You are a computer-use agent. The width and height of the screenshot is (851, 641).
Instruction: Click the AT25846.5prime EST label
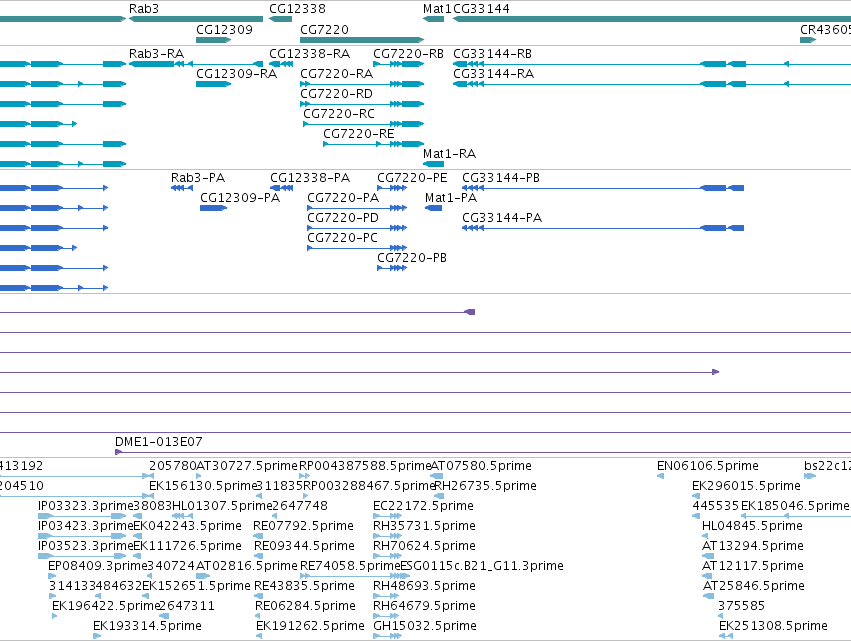pos(754,586)
